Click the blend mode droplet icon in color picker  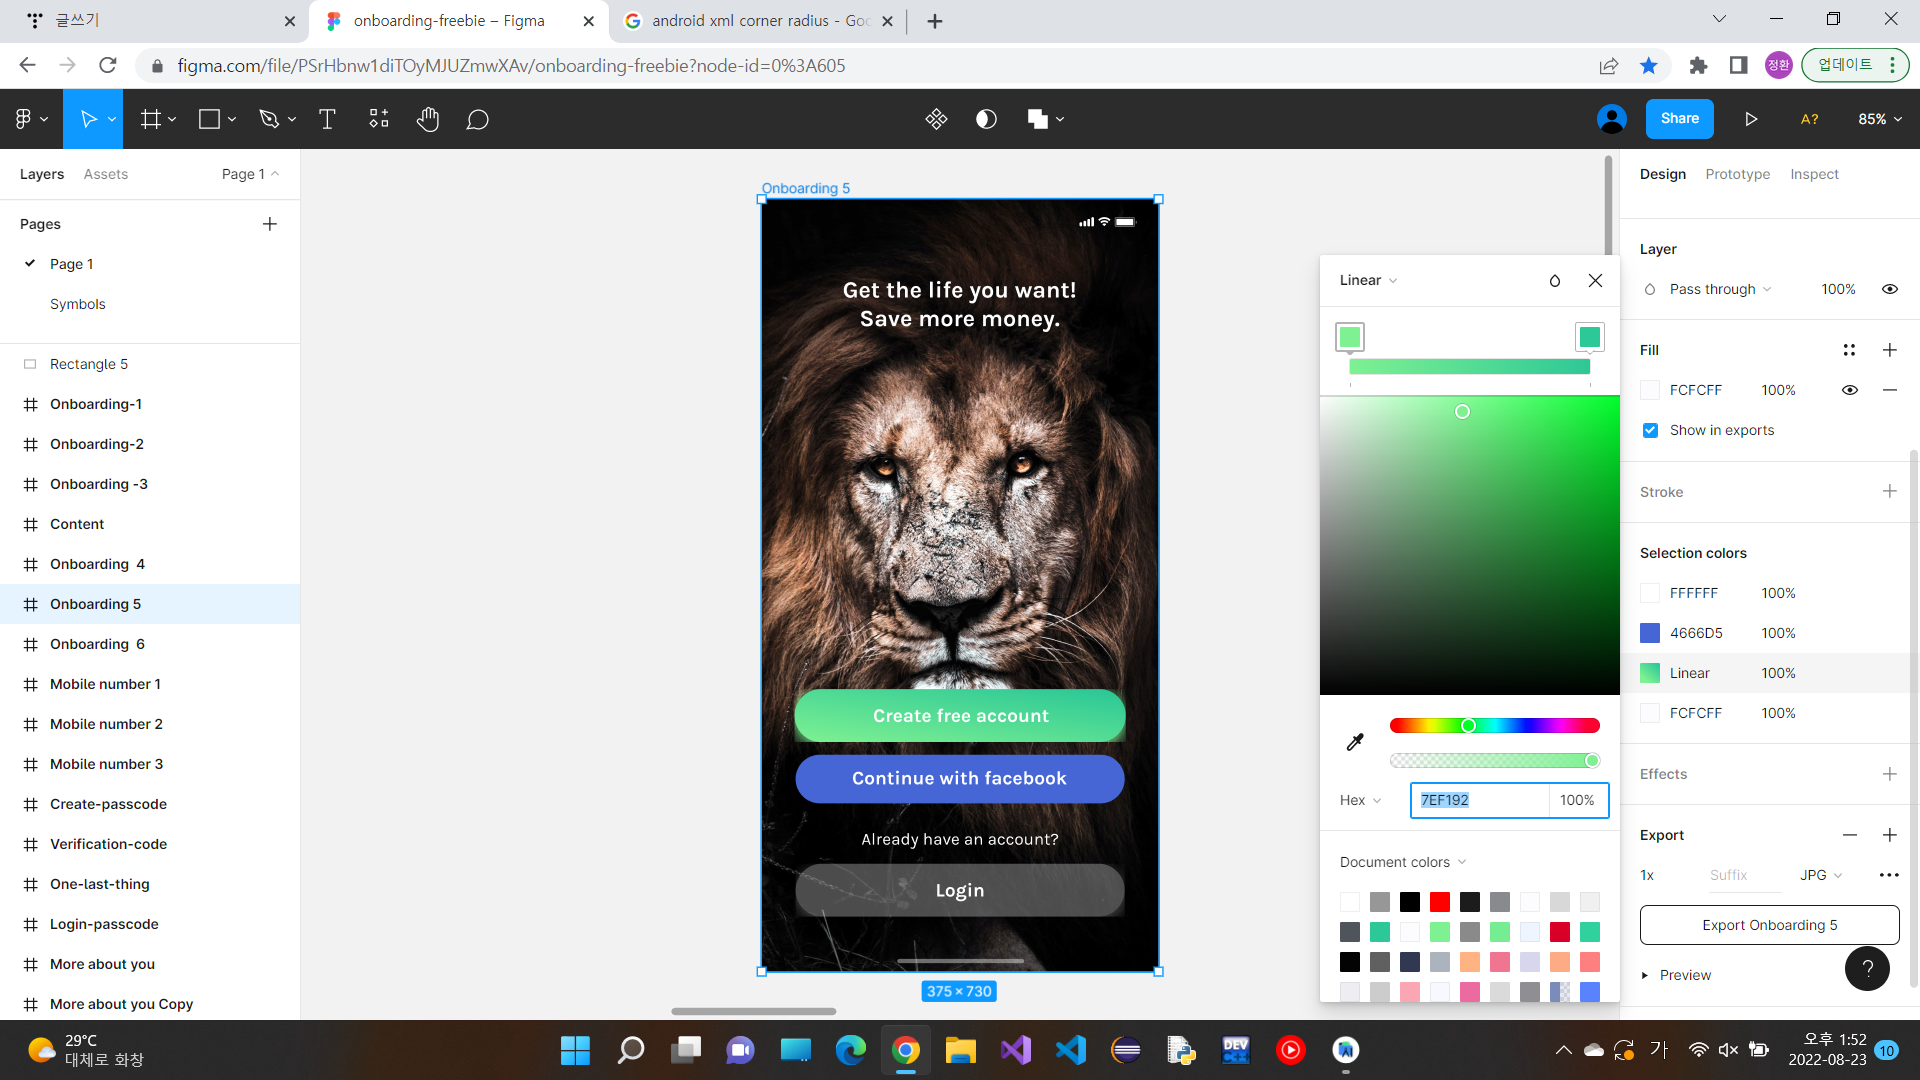tap(1555, 281)
